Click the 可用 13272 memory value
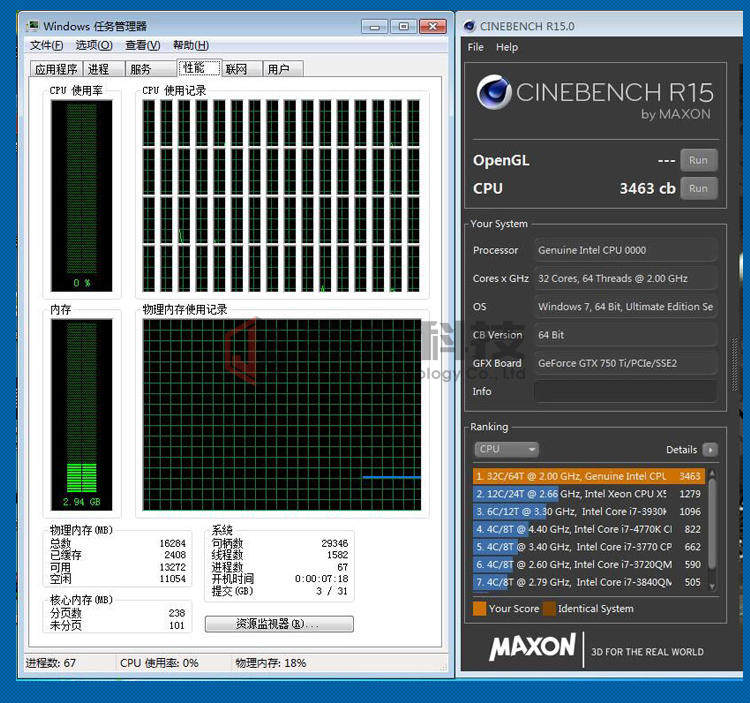 172,567
